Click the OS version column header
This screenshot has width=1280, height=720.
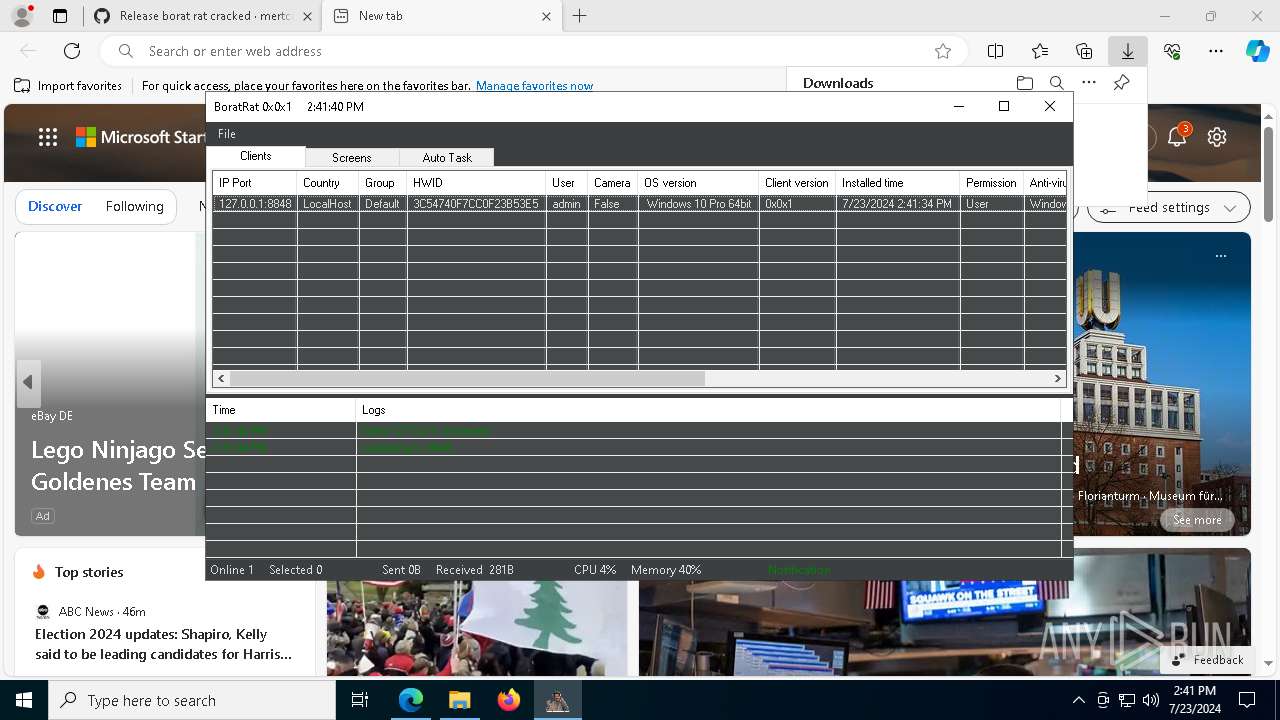[x=698, y=183]
